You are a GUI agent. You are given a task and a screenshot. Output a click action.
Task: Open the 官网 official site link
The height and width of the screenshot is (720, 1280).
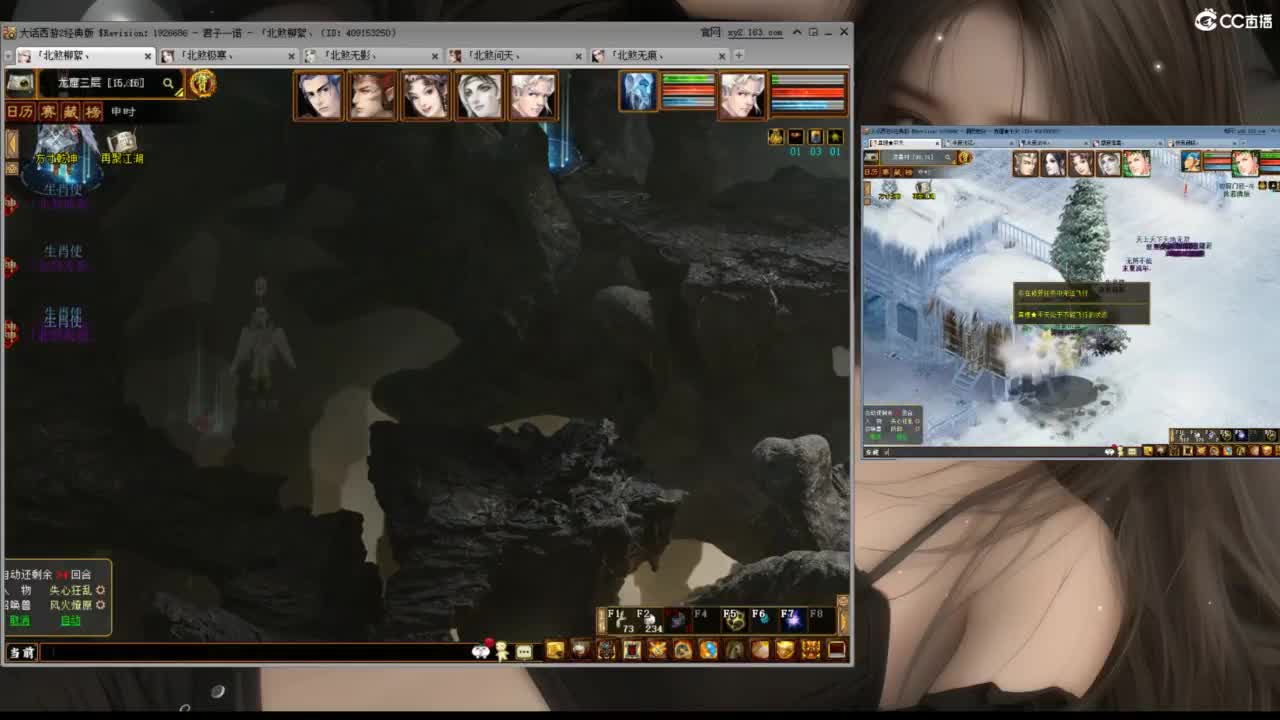pyautogui.click(x=710, y=32)
